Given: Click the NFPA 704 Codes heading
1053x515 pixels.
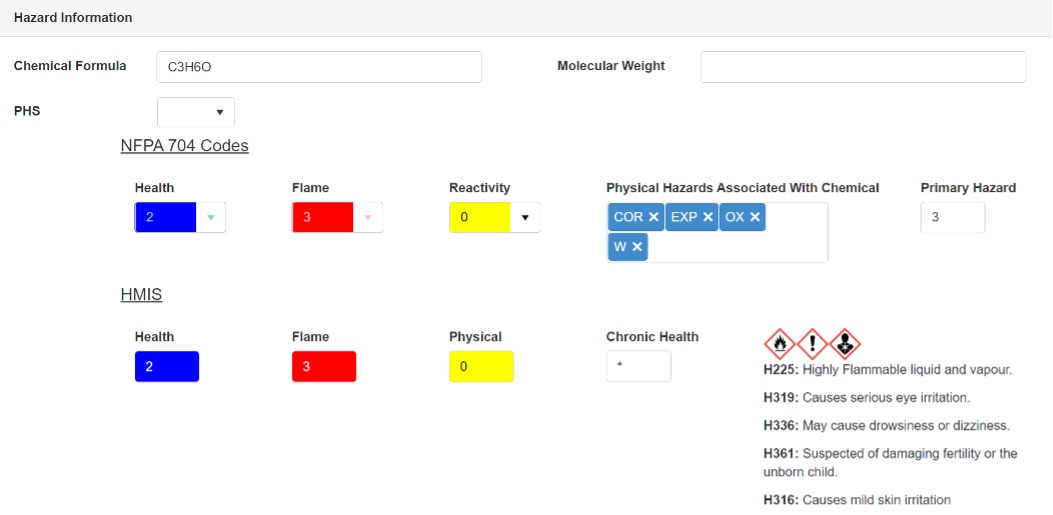Looking at the screenshot, I should [184, 146].
